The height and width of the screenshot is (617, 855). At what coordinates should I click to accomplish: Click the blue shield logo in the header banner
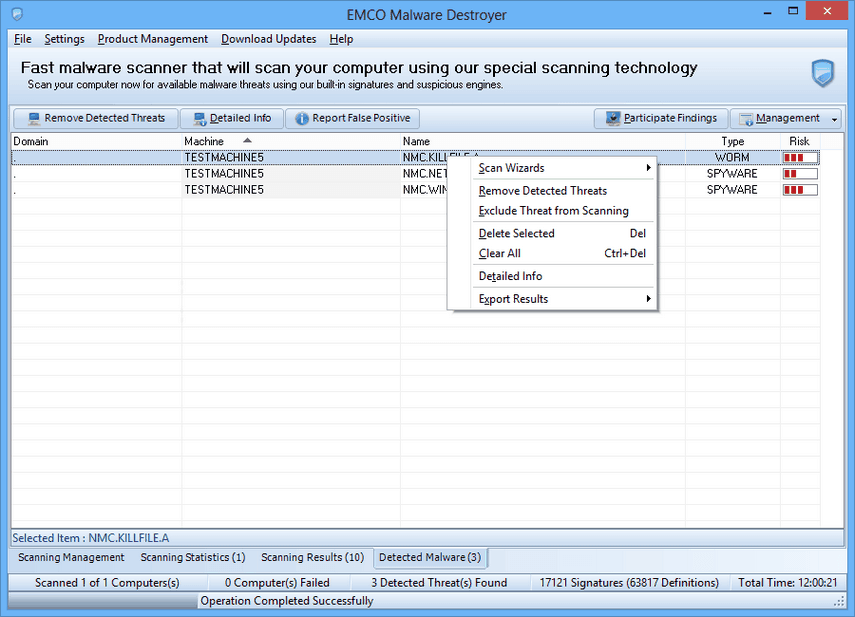tap(822, 73)
